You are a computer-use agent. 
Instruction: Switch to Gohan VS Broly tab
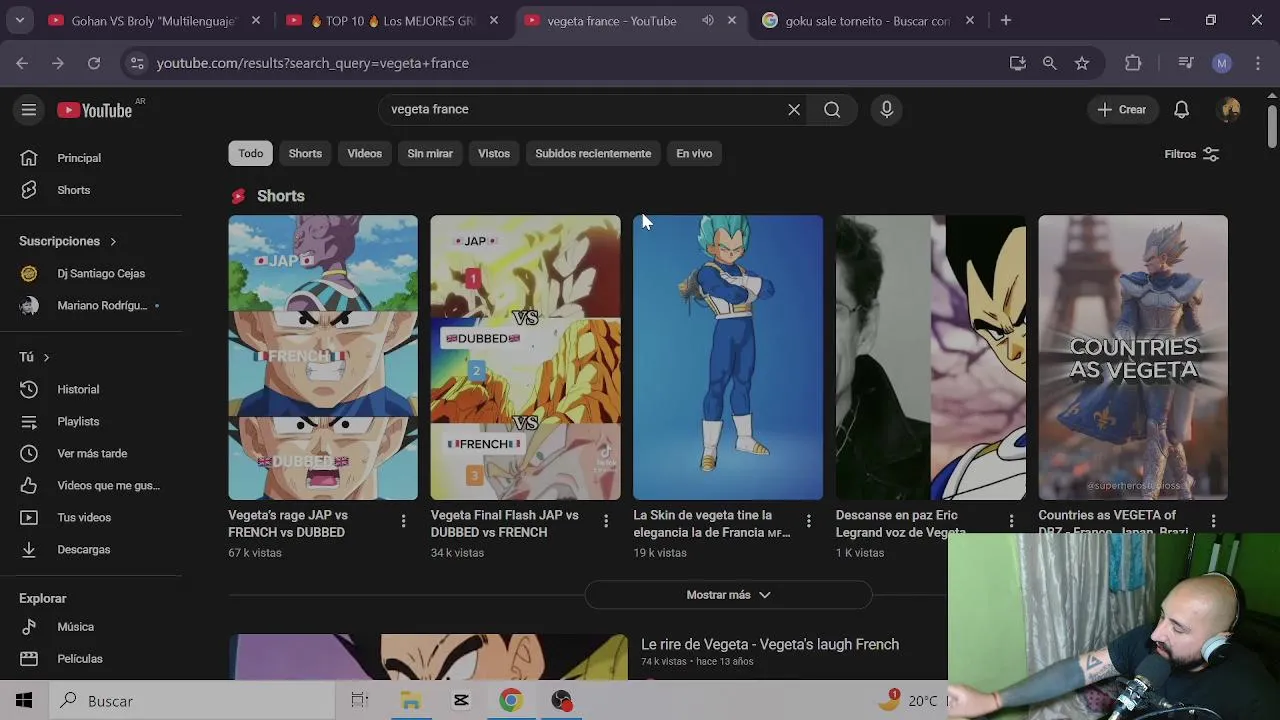155,20
